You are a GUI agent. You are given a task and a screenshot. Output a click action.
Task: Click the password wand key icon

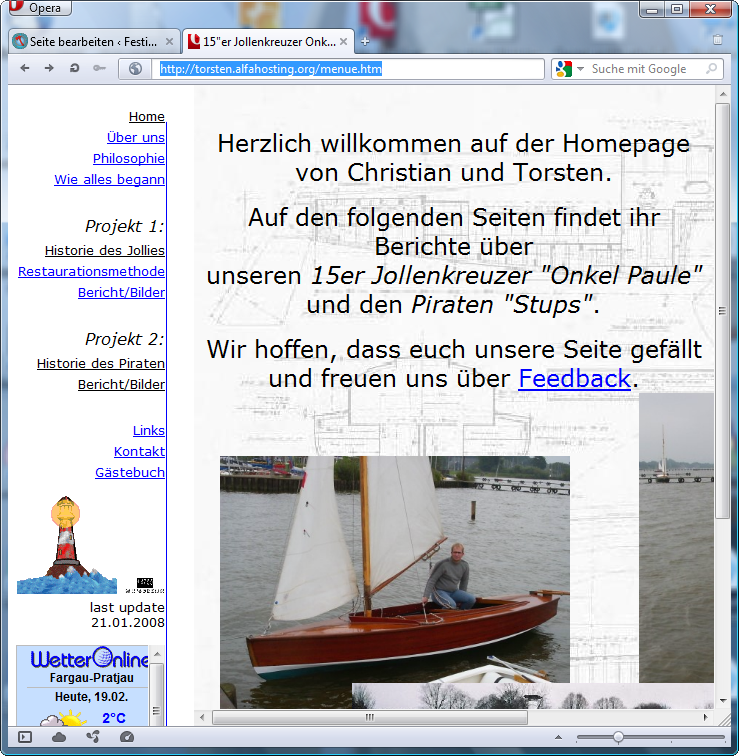(x=99, y=69)
